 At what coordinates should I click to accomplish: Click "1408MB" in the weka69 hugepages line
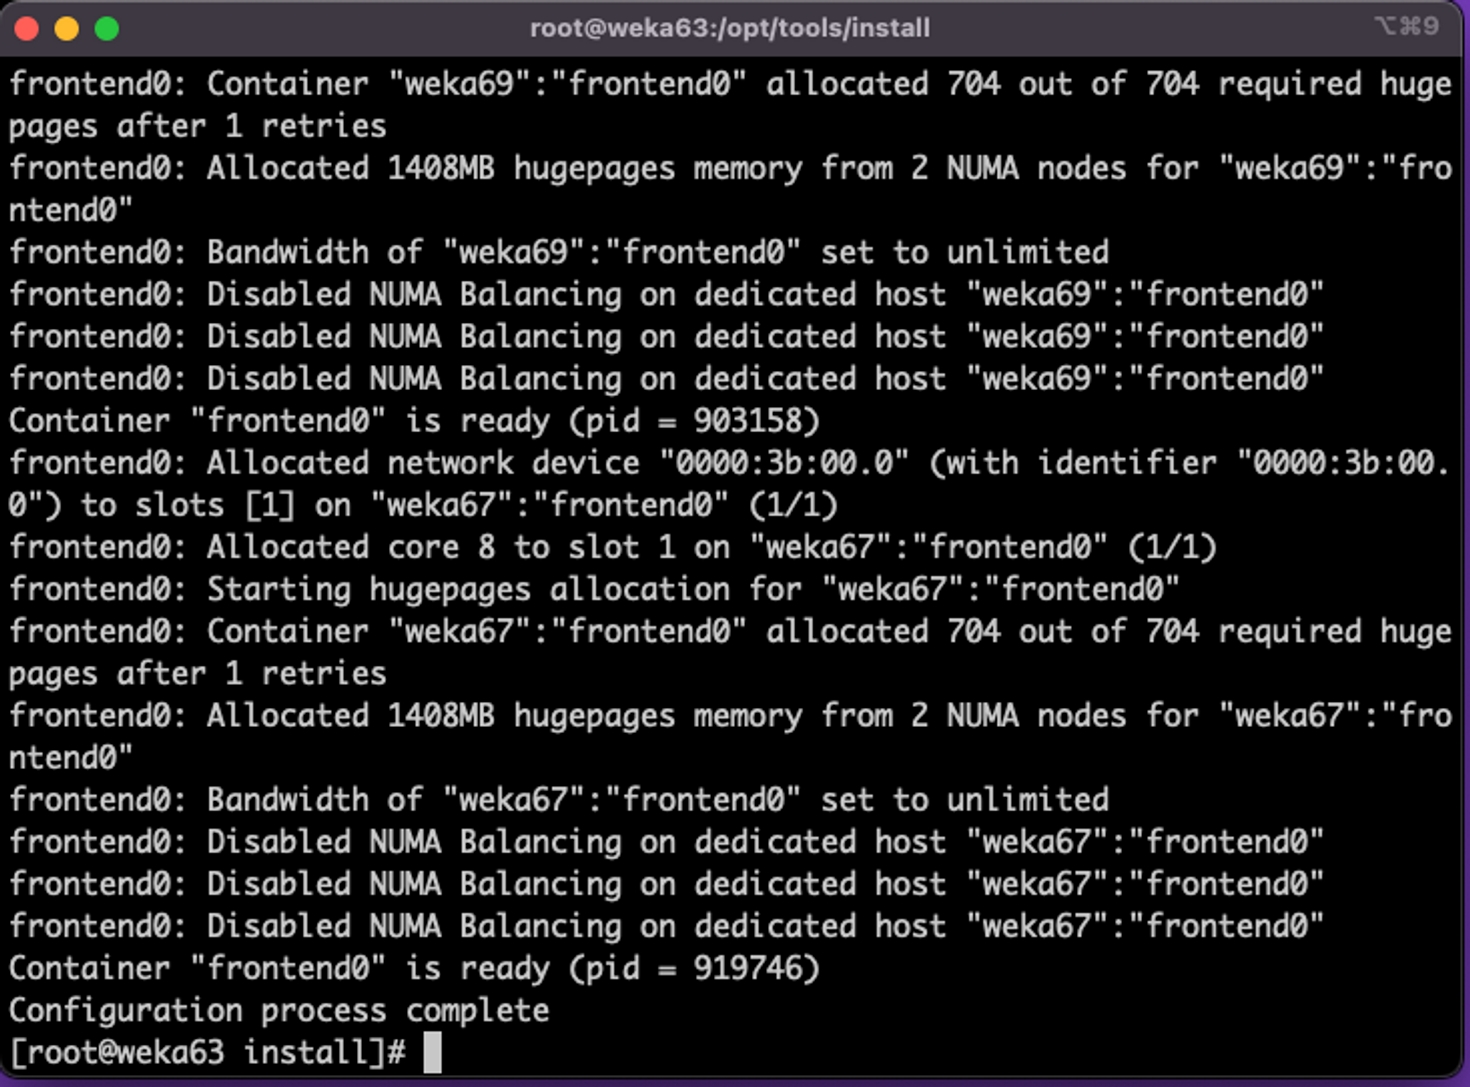coord(441,168)
